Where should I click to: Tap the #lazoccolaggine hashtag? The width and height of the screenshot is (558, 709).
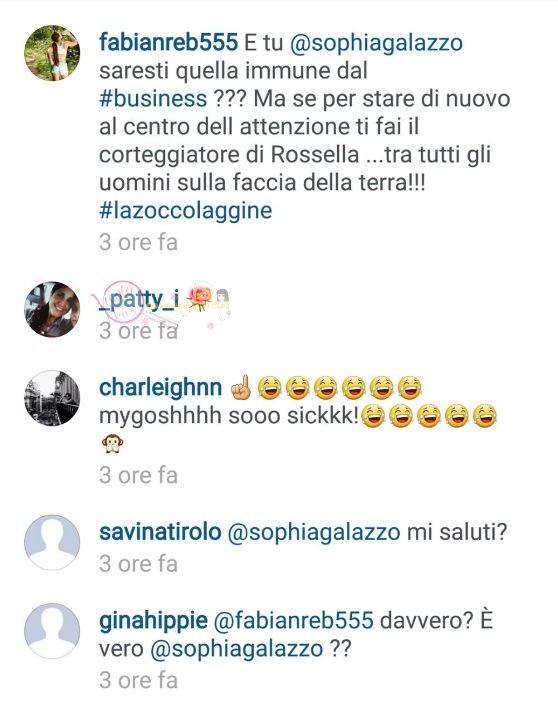186,211
